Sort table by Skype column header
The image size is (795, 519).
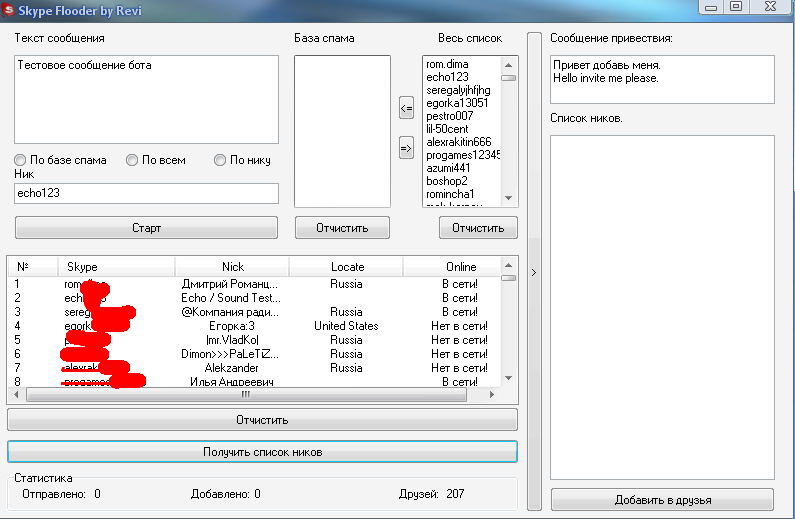click(116, 267)
